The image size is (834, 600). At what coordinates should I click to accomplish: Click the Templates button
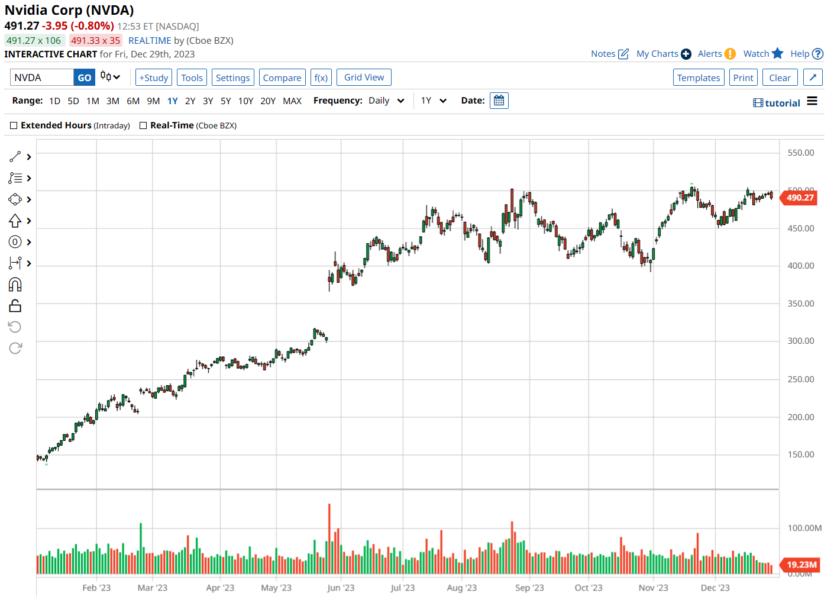[699, 77]
